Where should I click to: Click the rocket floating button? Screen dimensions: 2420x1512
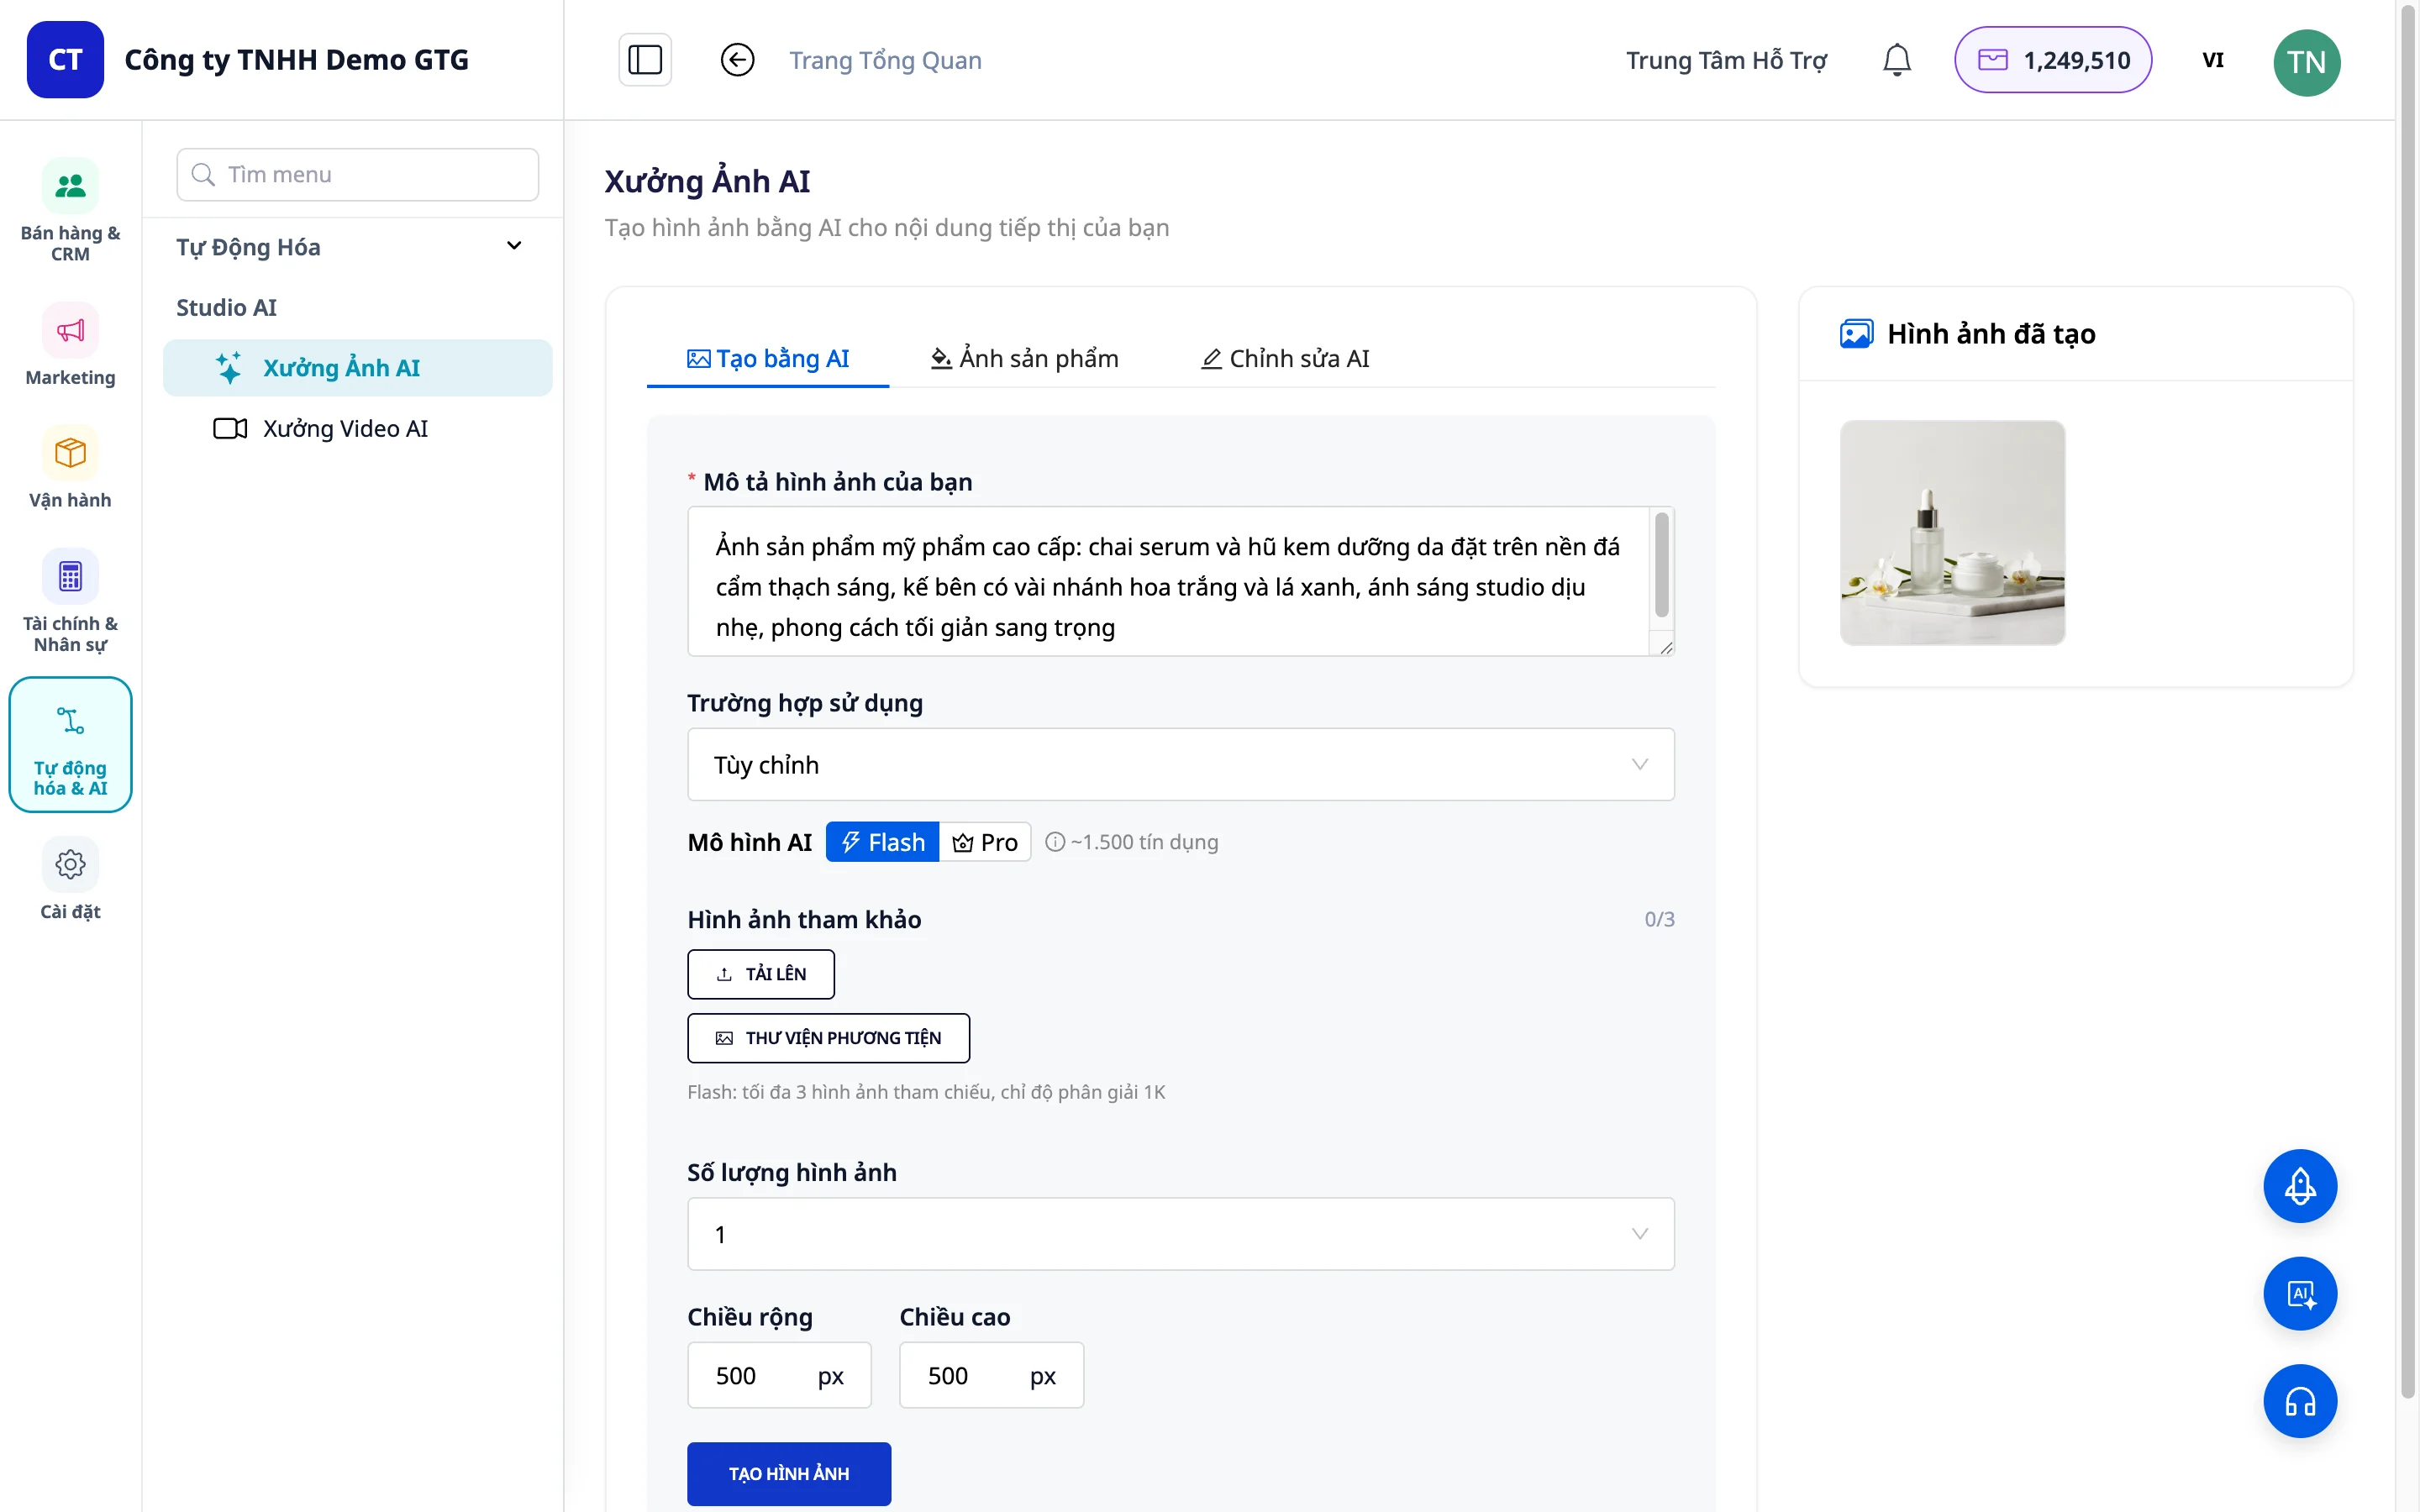tap(2300, 1186)
